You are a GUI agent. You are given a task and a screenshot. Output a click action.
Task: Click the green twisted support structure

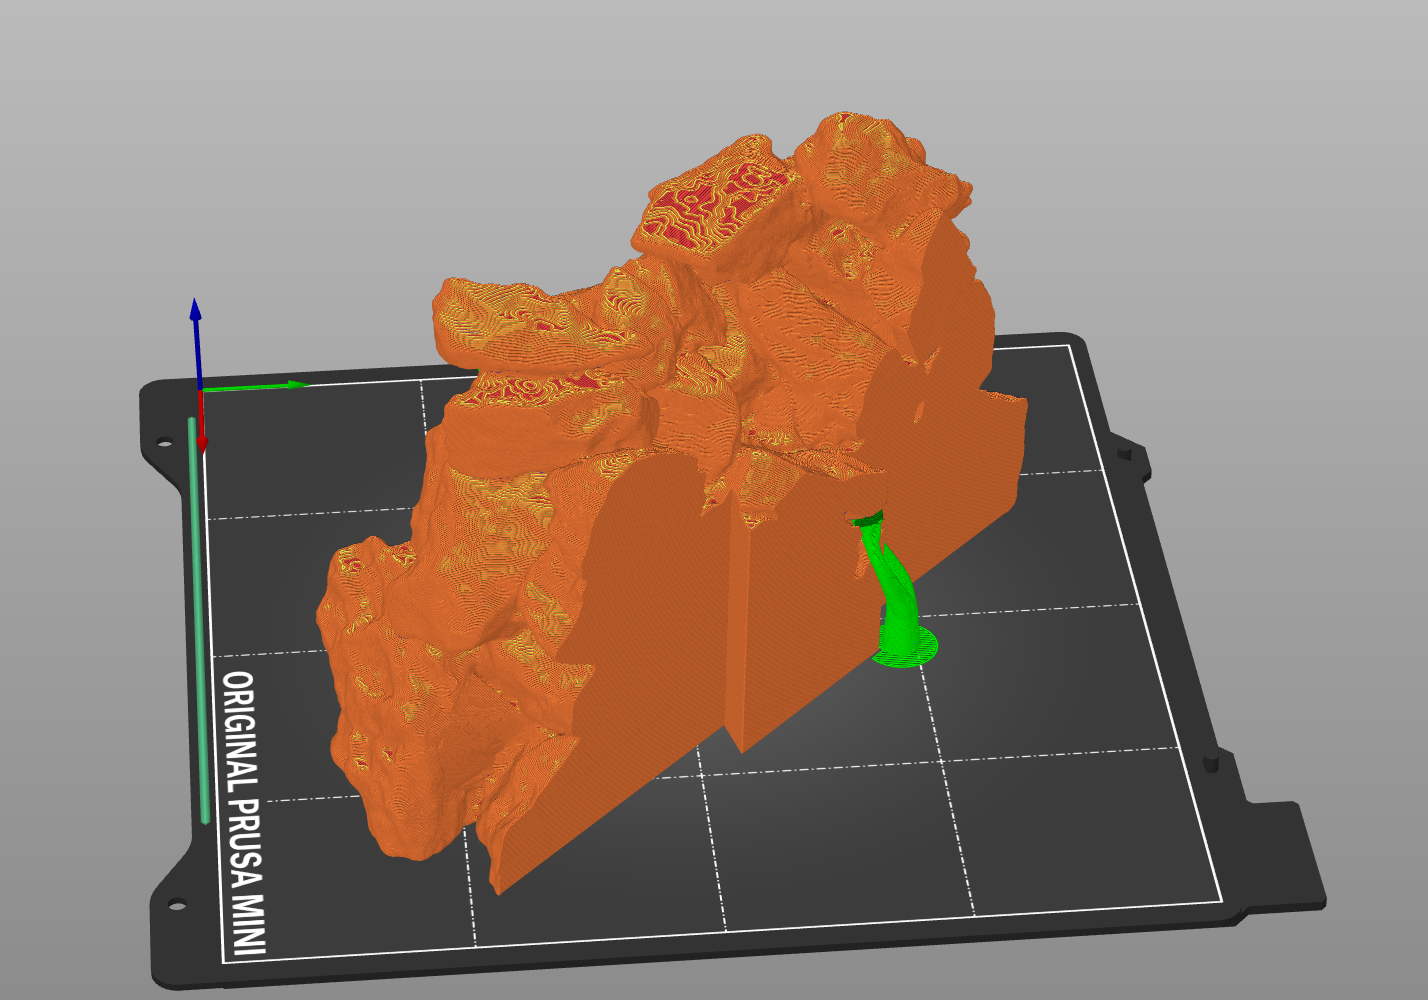895,590
